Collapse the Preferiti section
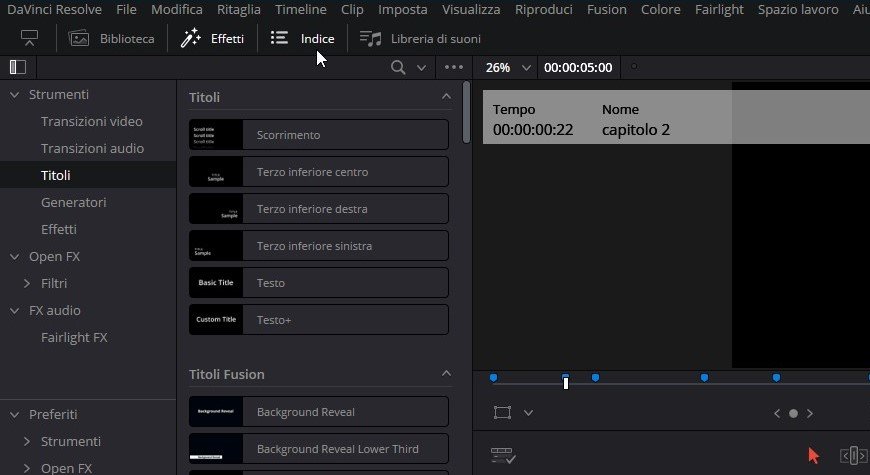Image resolution: width=870 pixels, height=475 pixels. 15,415
